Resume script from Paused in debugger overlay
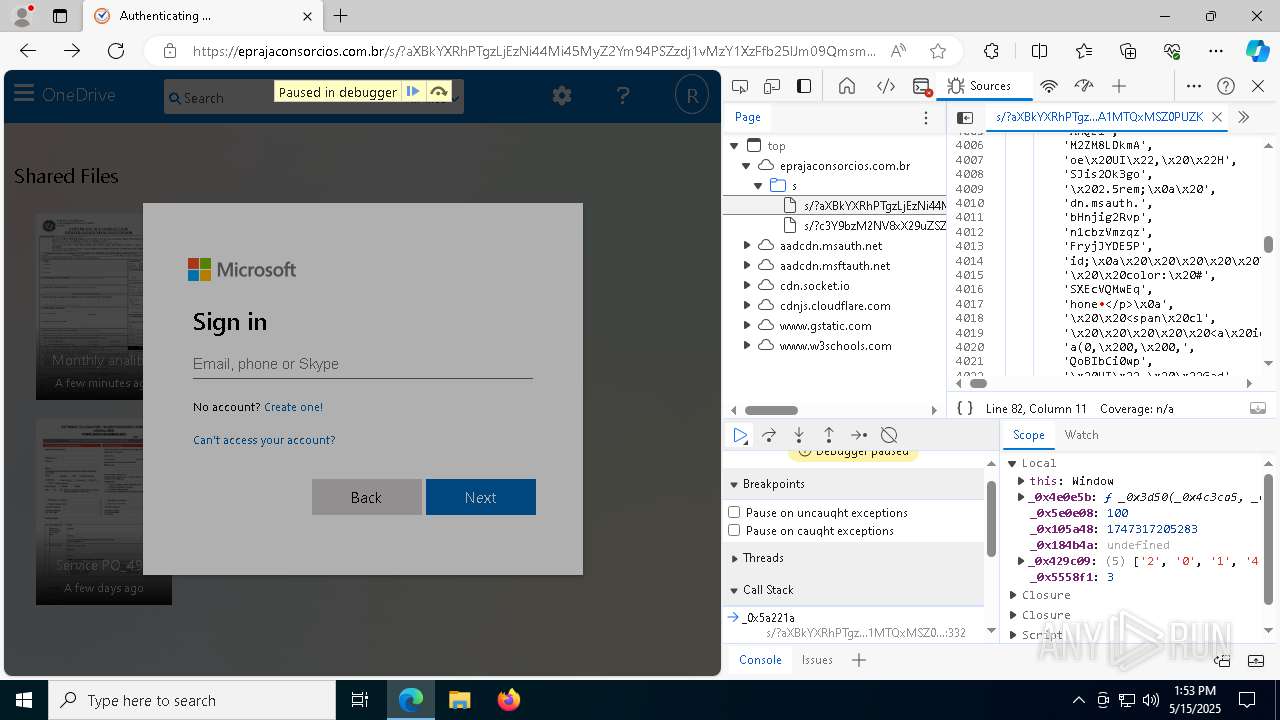The width and height of the screenshot is (1280, 720). coord(413,92)
